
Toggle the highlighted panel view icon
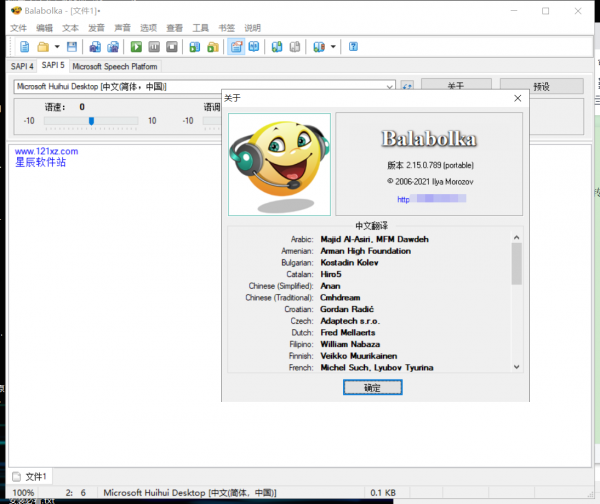tap(236, 47)
